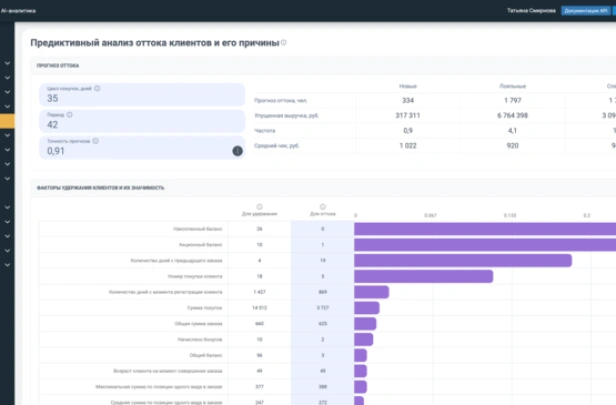Expand sidebar chevron directly above orange item

pos(8,106)
